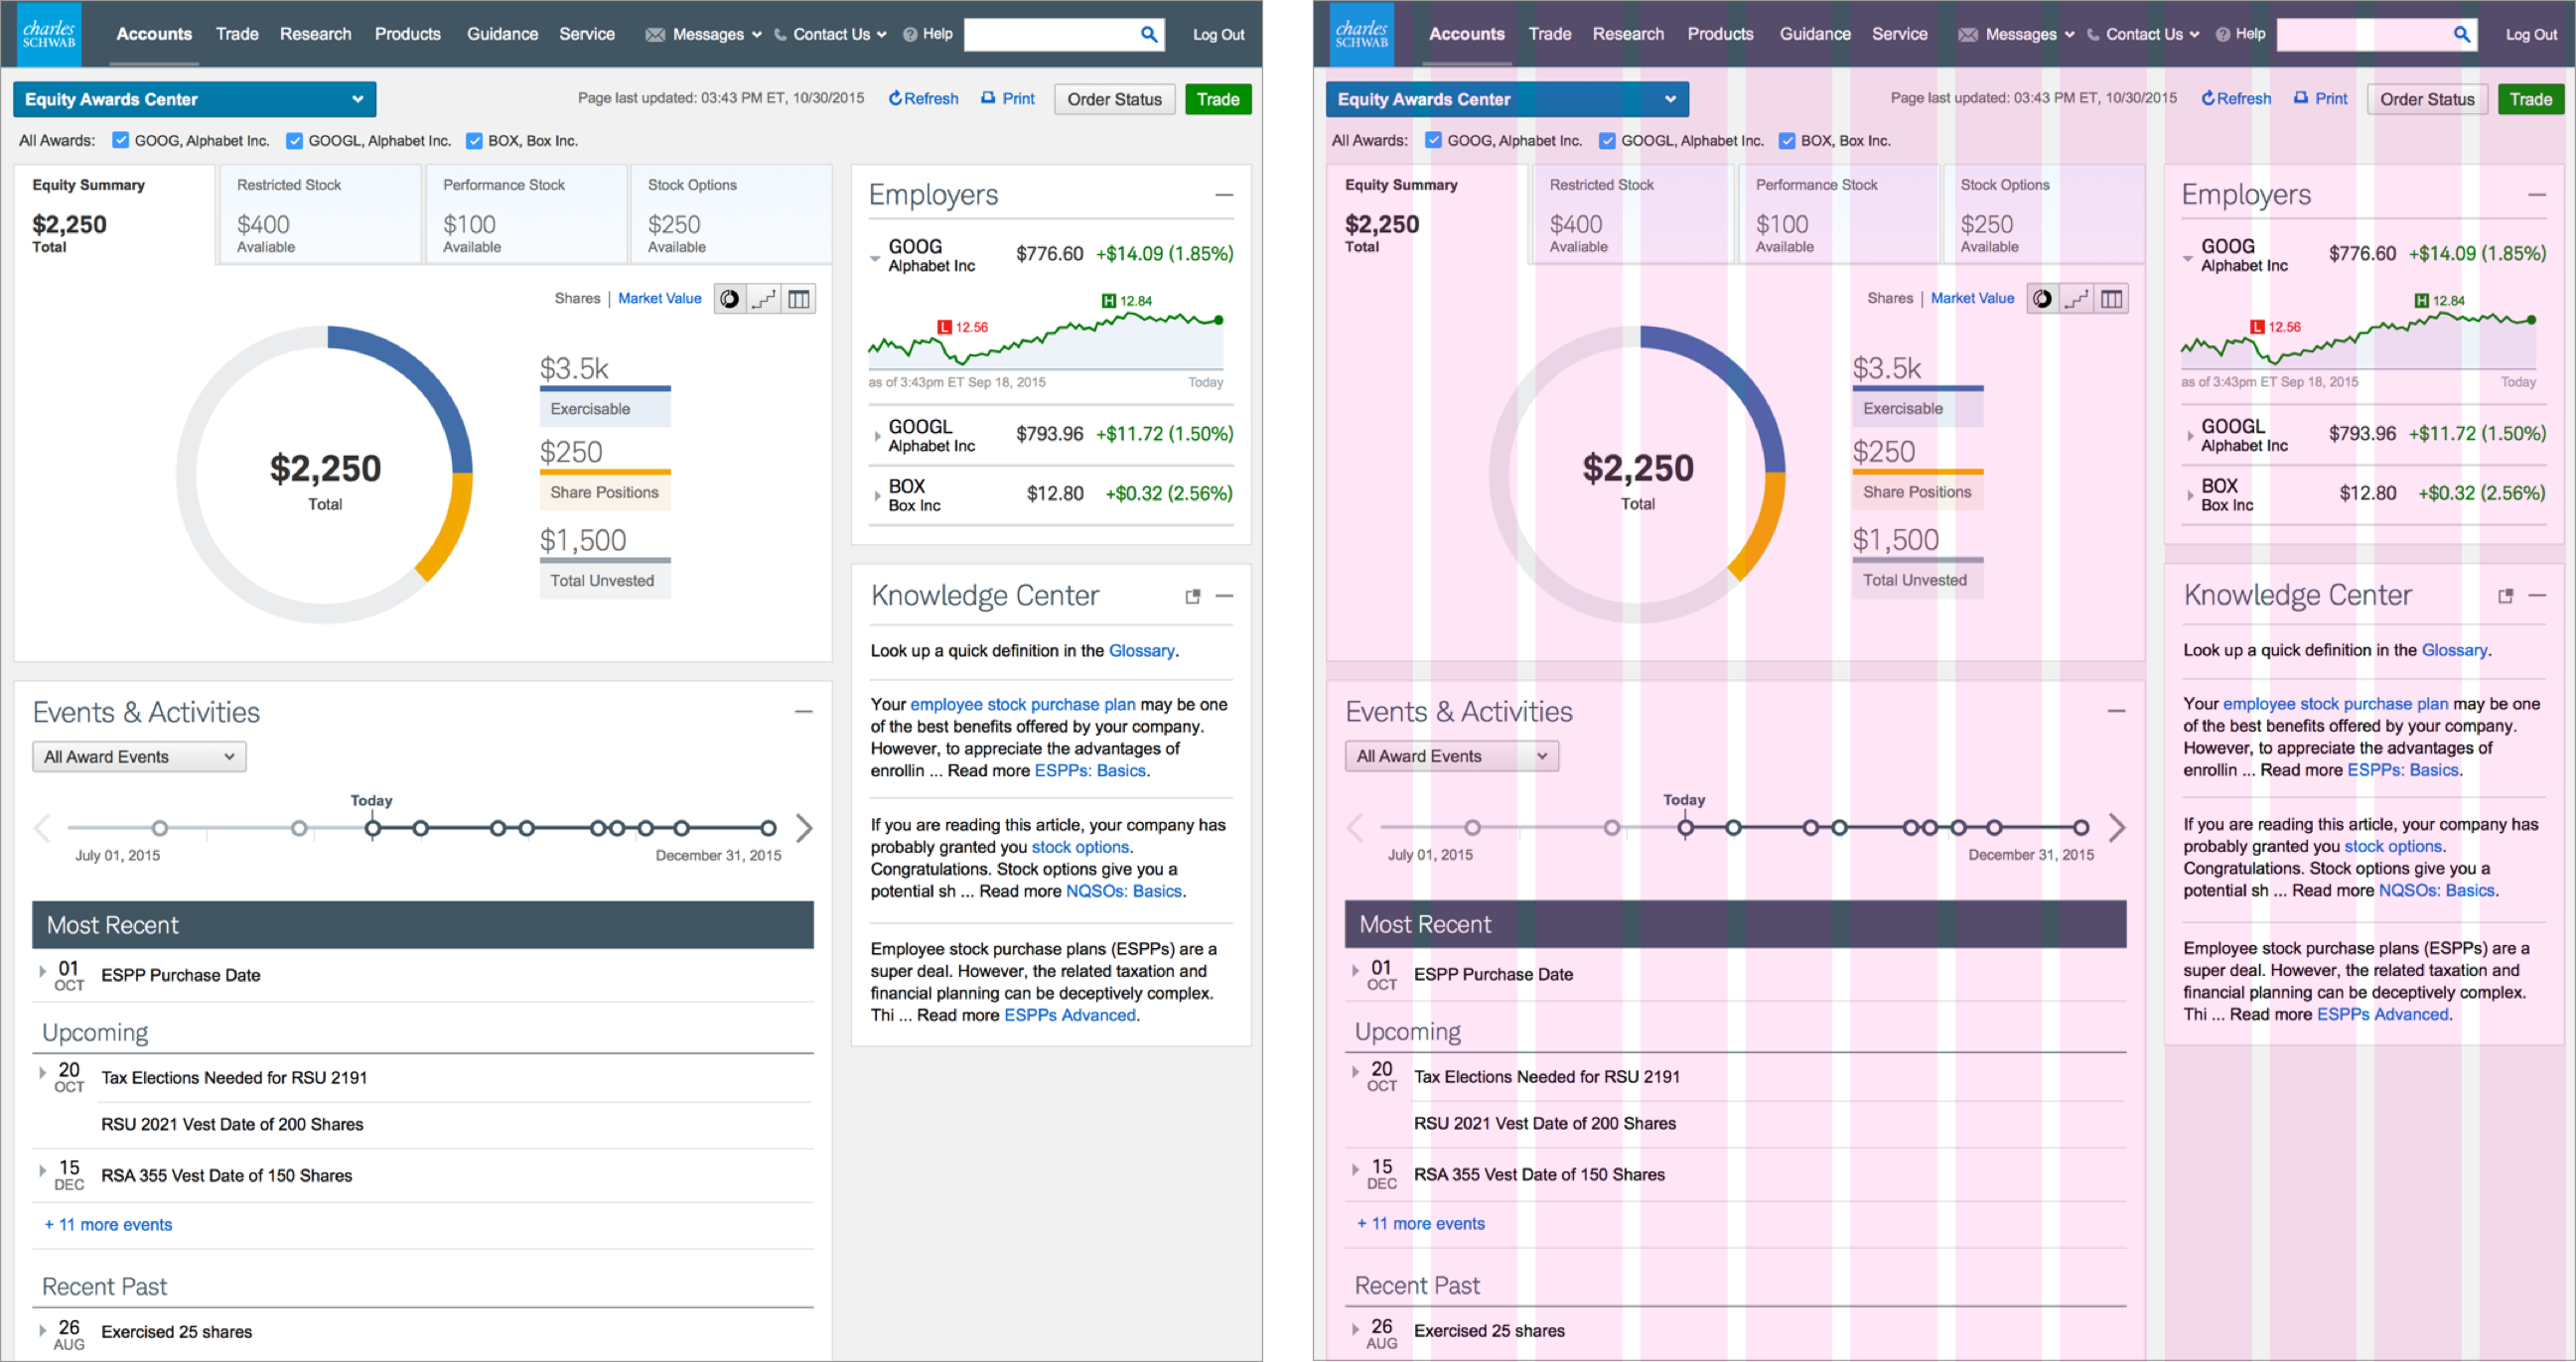This screenshot has width=2576, height=1362.
Task: Minimize the Employers panel in the left page
Action: (x=1224, y=195)
